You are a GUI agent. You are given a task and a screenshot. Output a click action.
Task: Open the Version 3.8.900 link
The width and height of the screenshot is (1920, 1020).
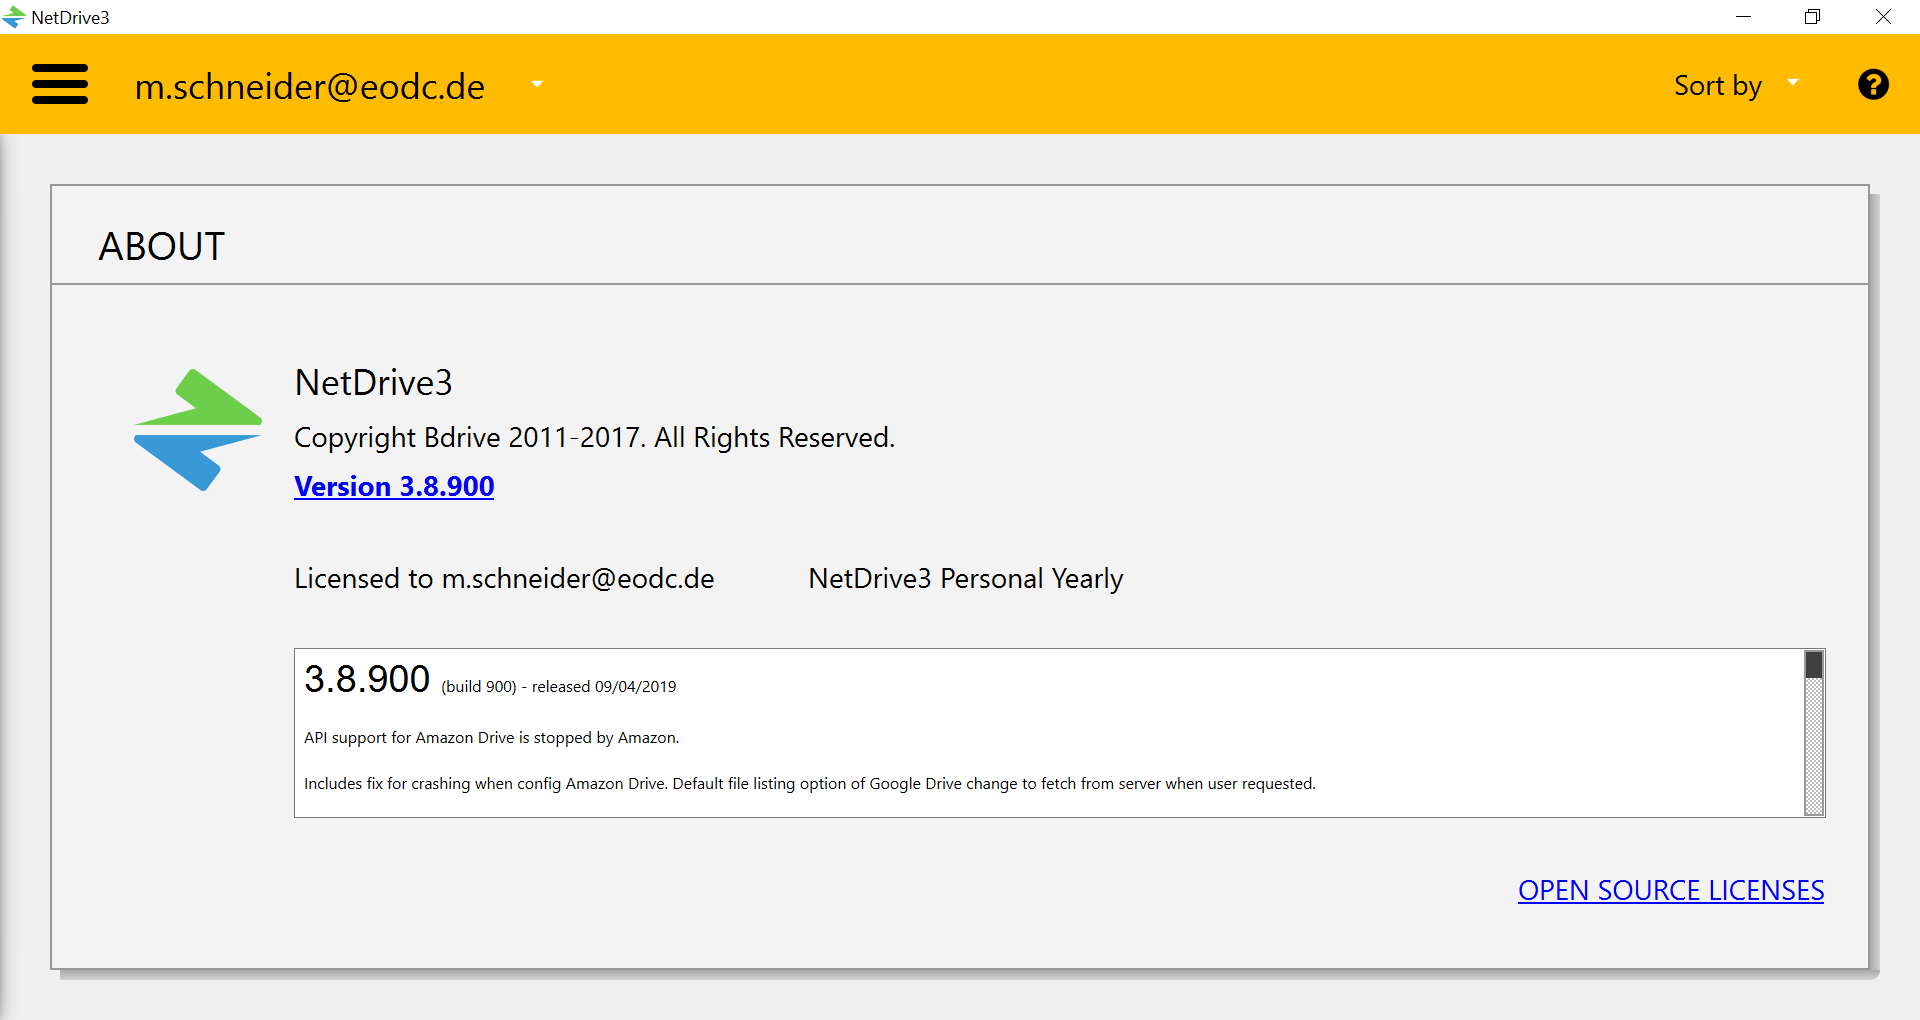pos(394,486)
